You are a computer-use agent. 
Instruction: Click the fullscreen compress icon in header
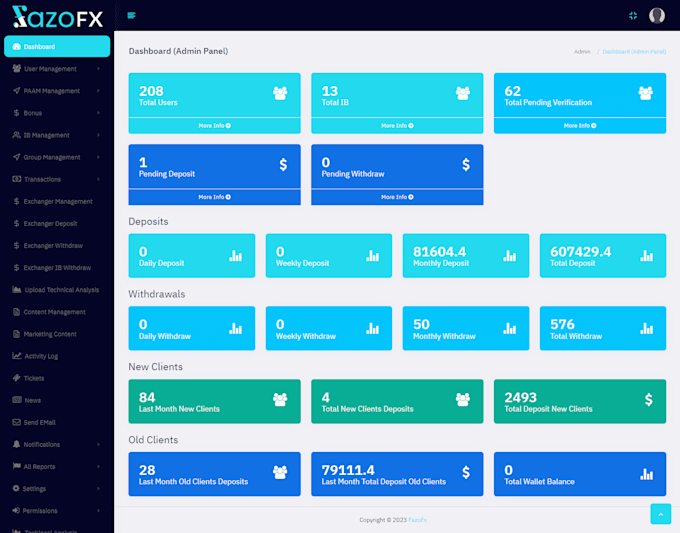tap(633, 16)
